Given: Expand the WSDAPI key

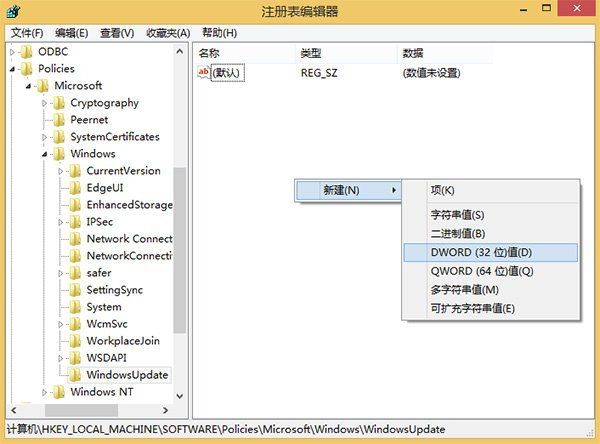Looking at the screenshot, I should click(60, 358).
